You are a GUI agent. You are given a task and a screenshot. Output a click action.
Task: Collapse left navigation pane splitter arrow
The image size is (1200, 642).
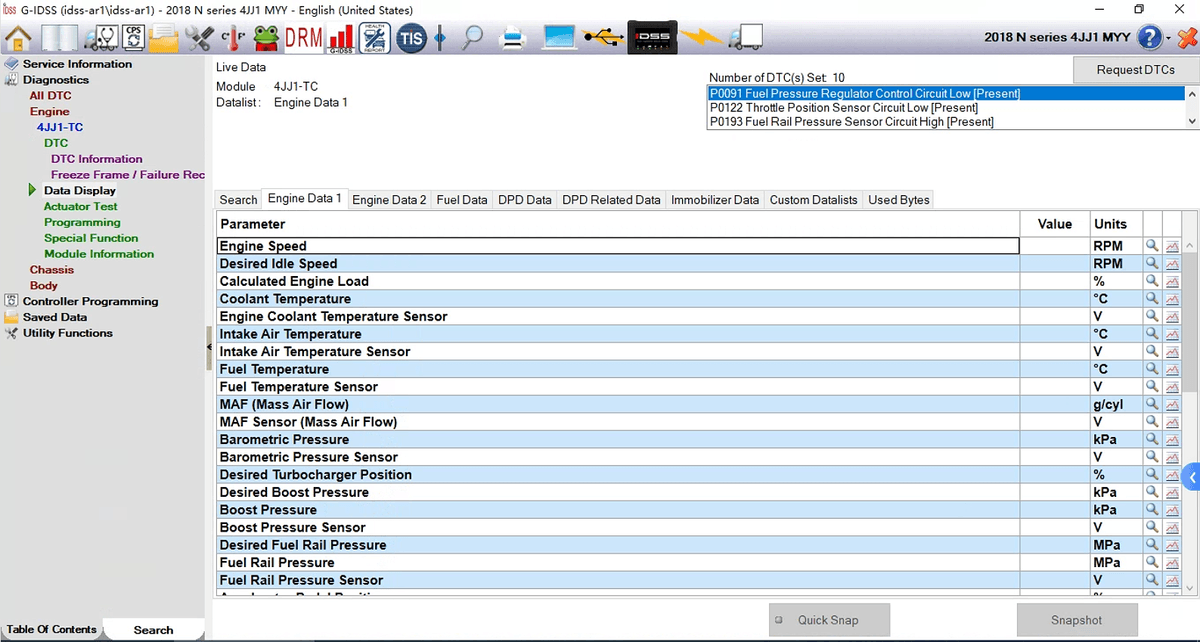pyautogui.click(x=209, y=347)
